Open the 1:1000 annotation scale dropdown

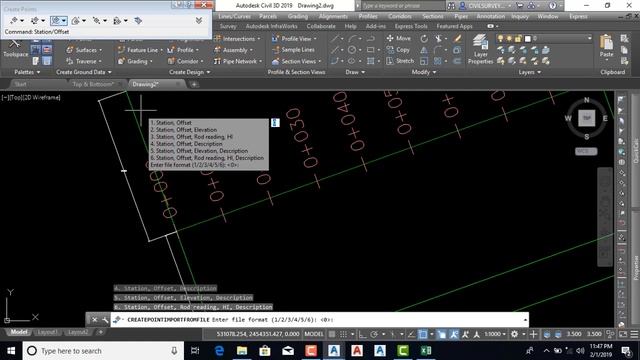(495, 334)
